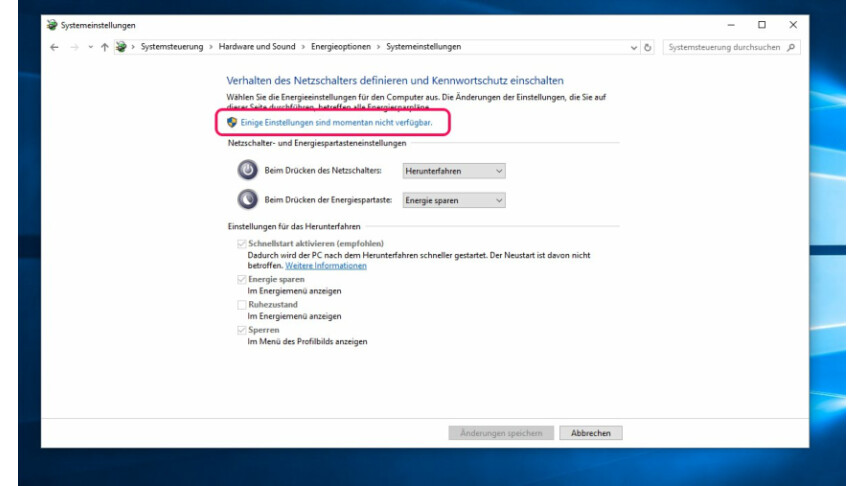Expand chevron after Hardware und Sound

pyautogui.click(x=303, y=47)
